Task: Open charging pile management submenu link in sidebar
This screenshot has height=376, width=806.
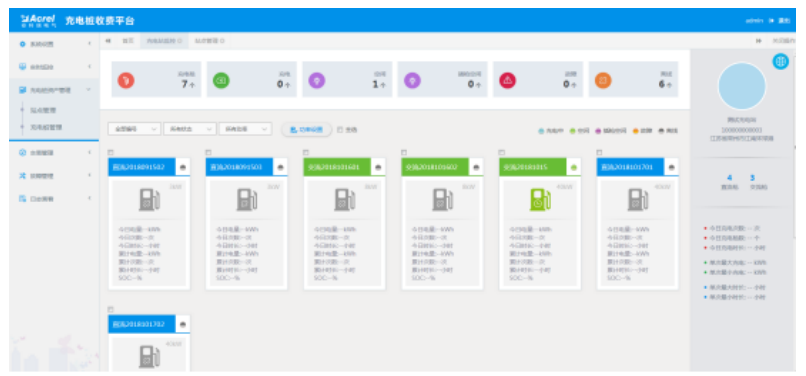Action: pos(46,127)
